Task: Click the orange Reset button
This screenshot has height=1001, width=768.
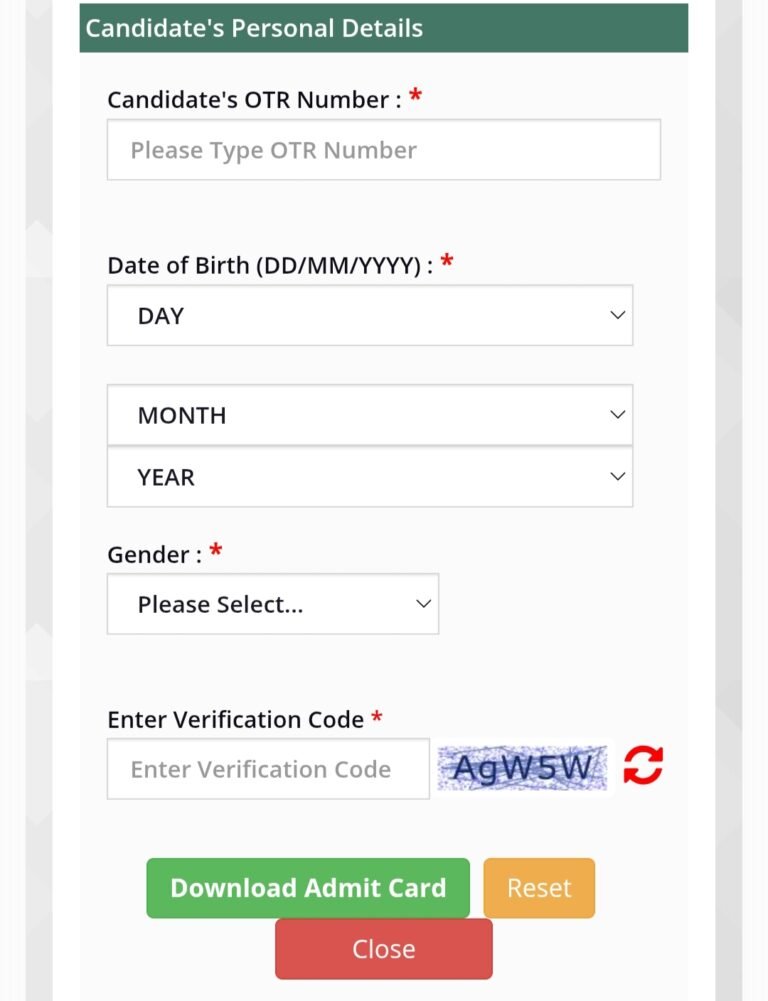Action: [x=539, y=888]
